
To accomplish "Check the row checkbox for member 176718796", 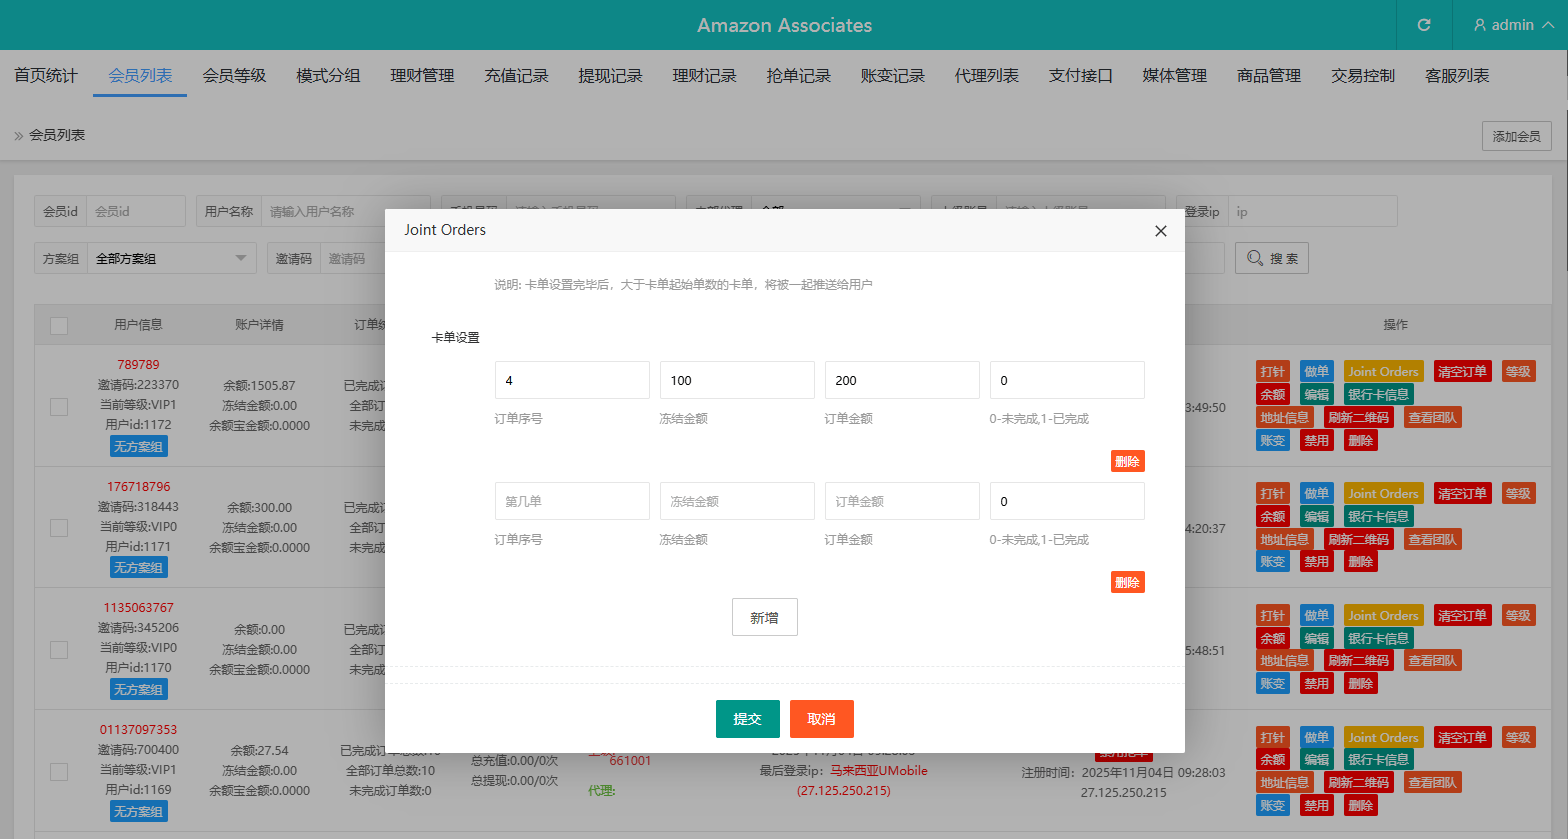I will click(x=59, y=528).
